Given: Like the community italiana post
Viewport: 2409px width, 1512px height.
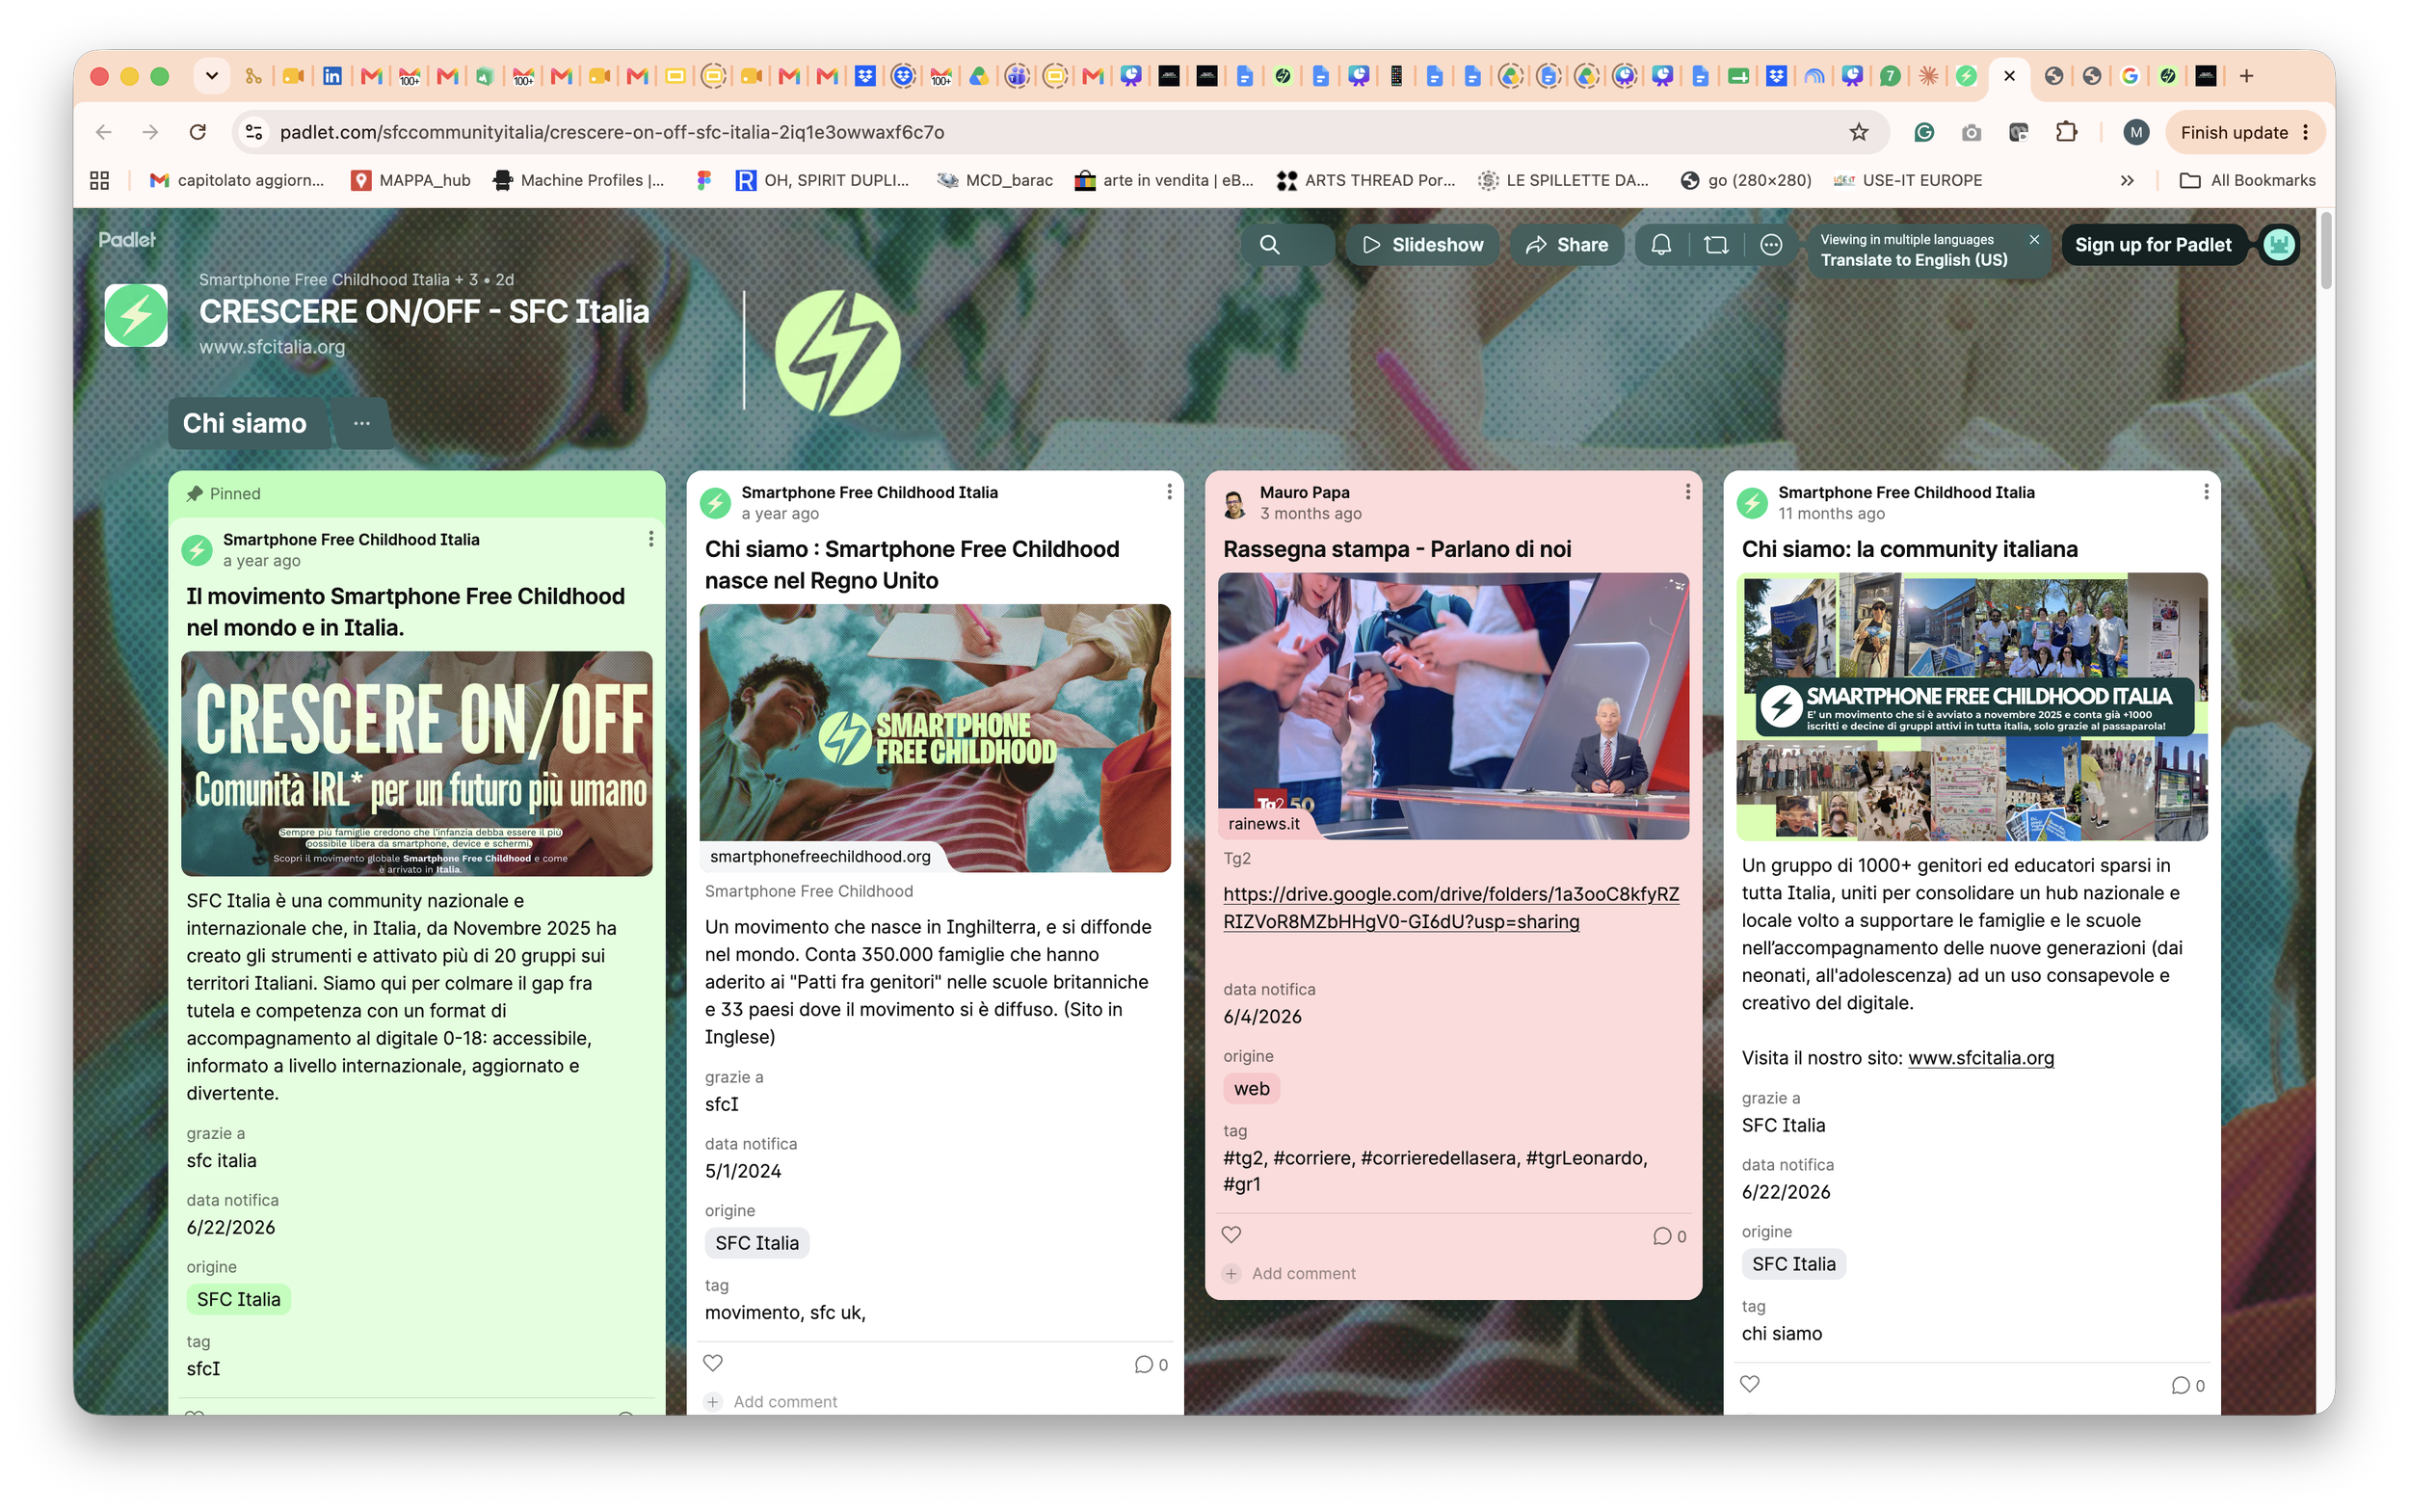Looking at the screenshot, I should click(x=1749, y=1384).
